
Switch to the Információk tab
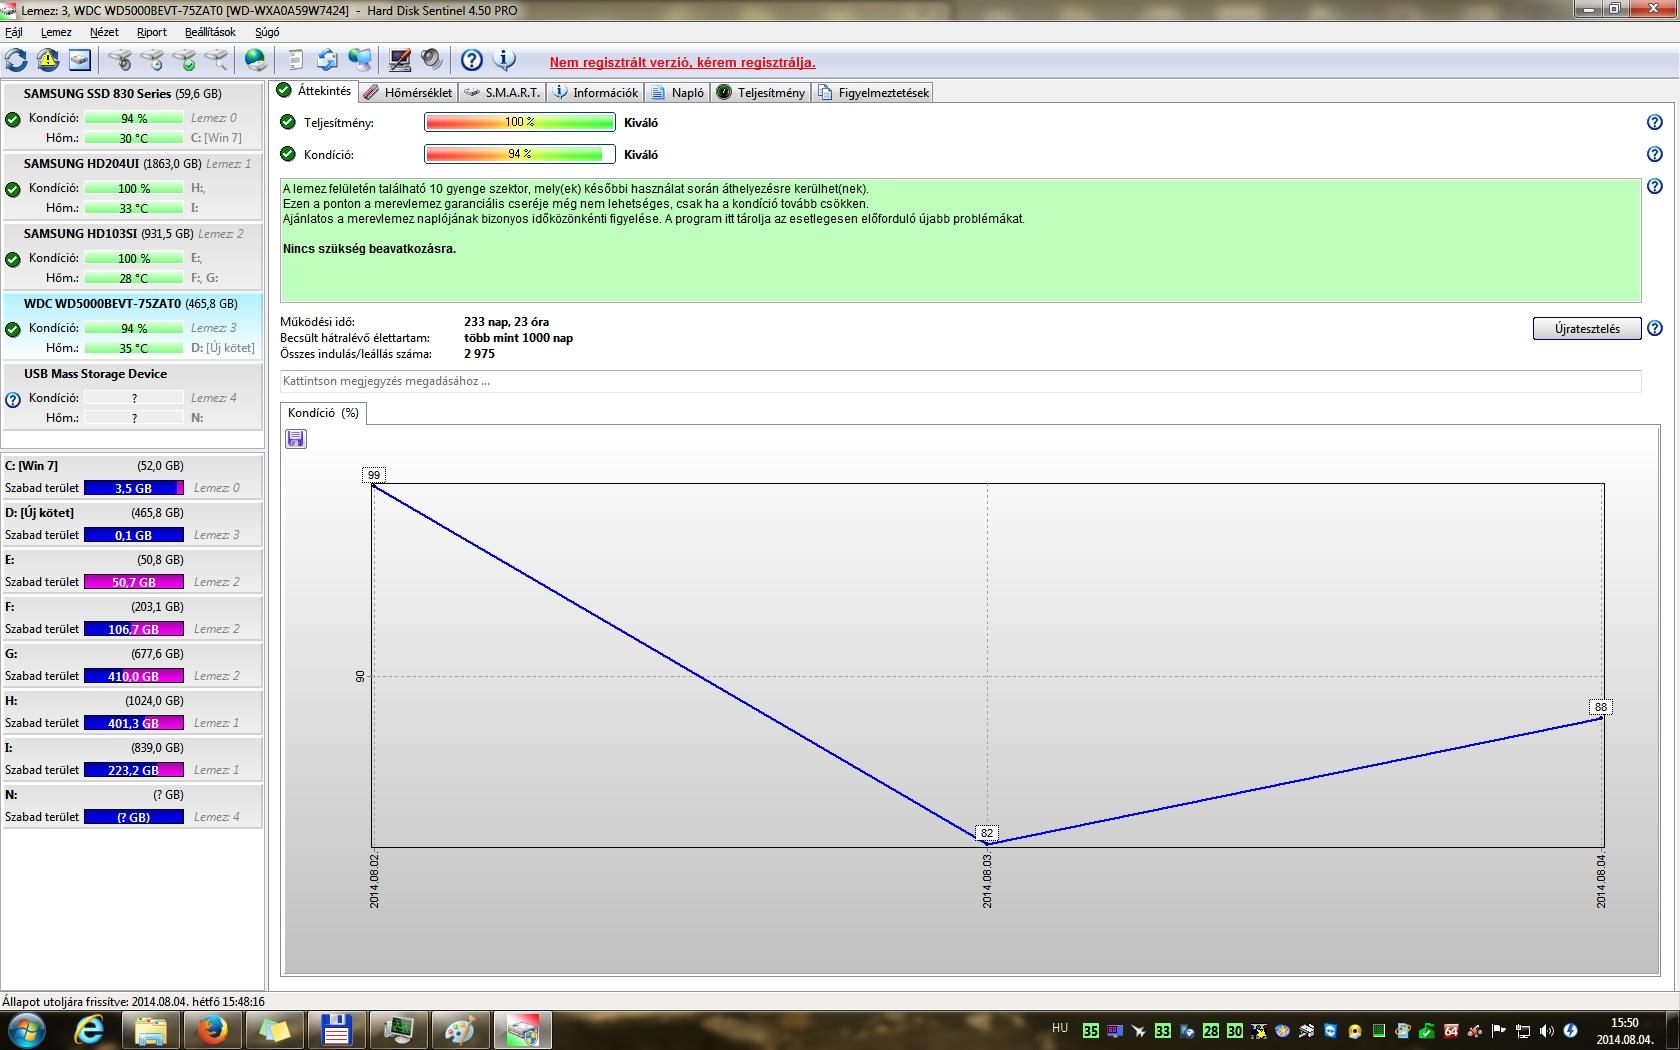coord(596,92)
